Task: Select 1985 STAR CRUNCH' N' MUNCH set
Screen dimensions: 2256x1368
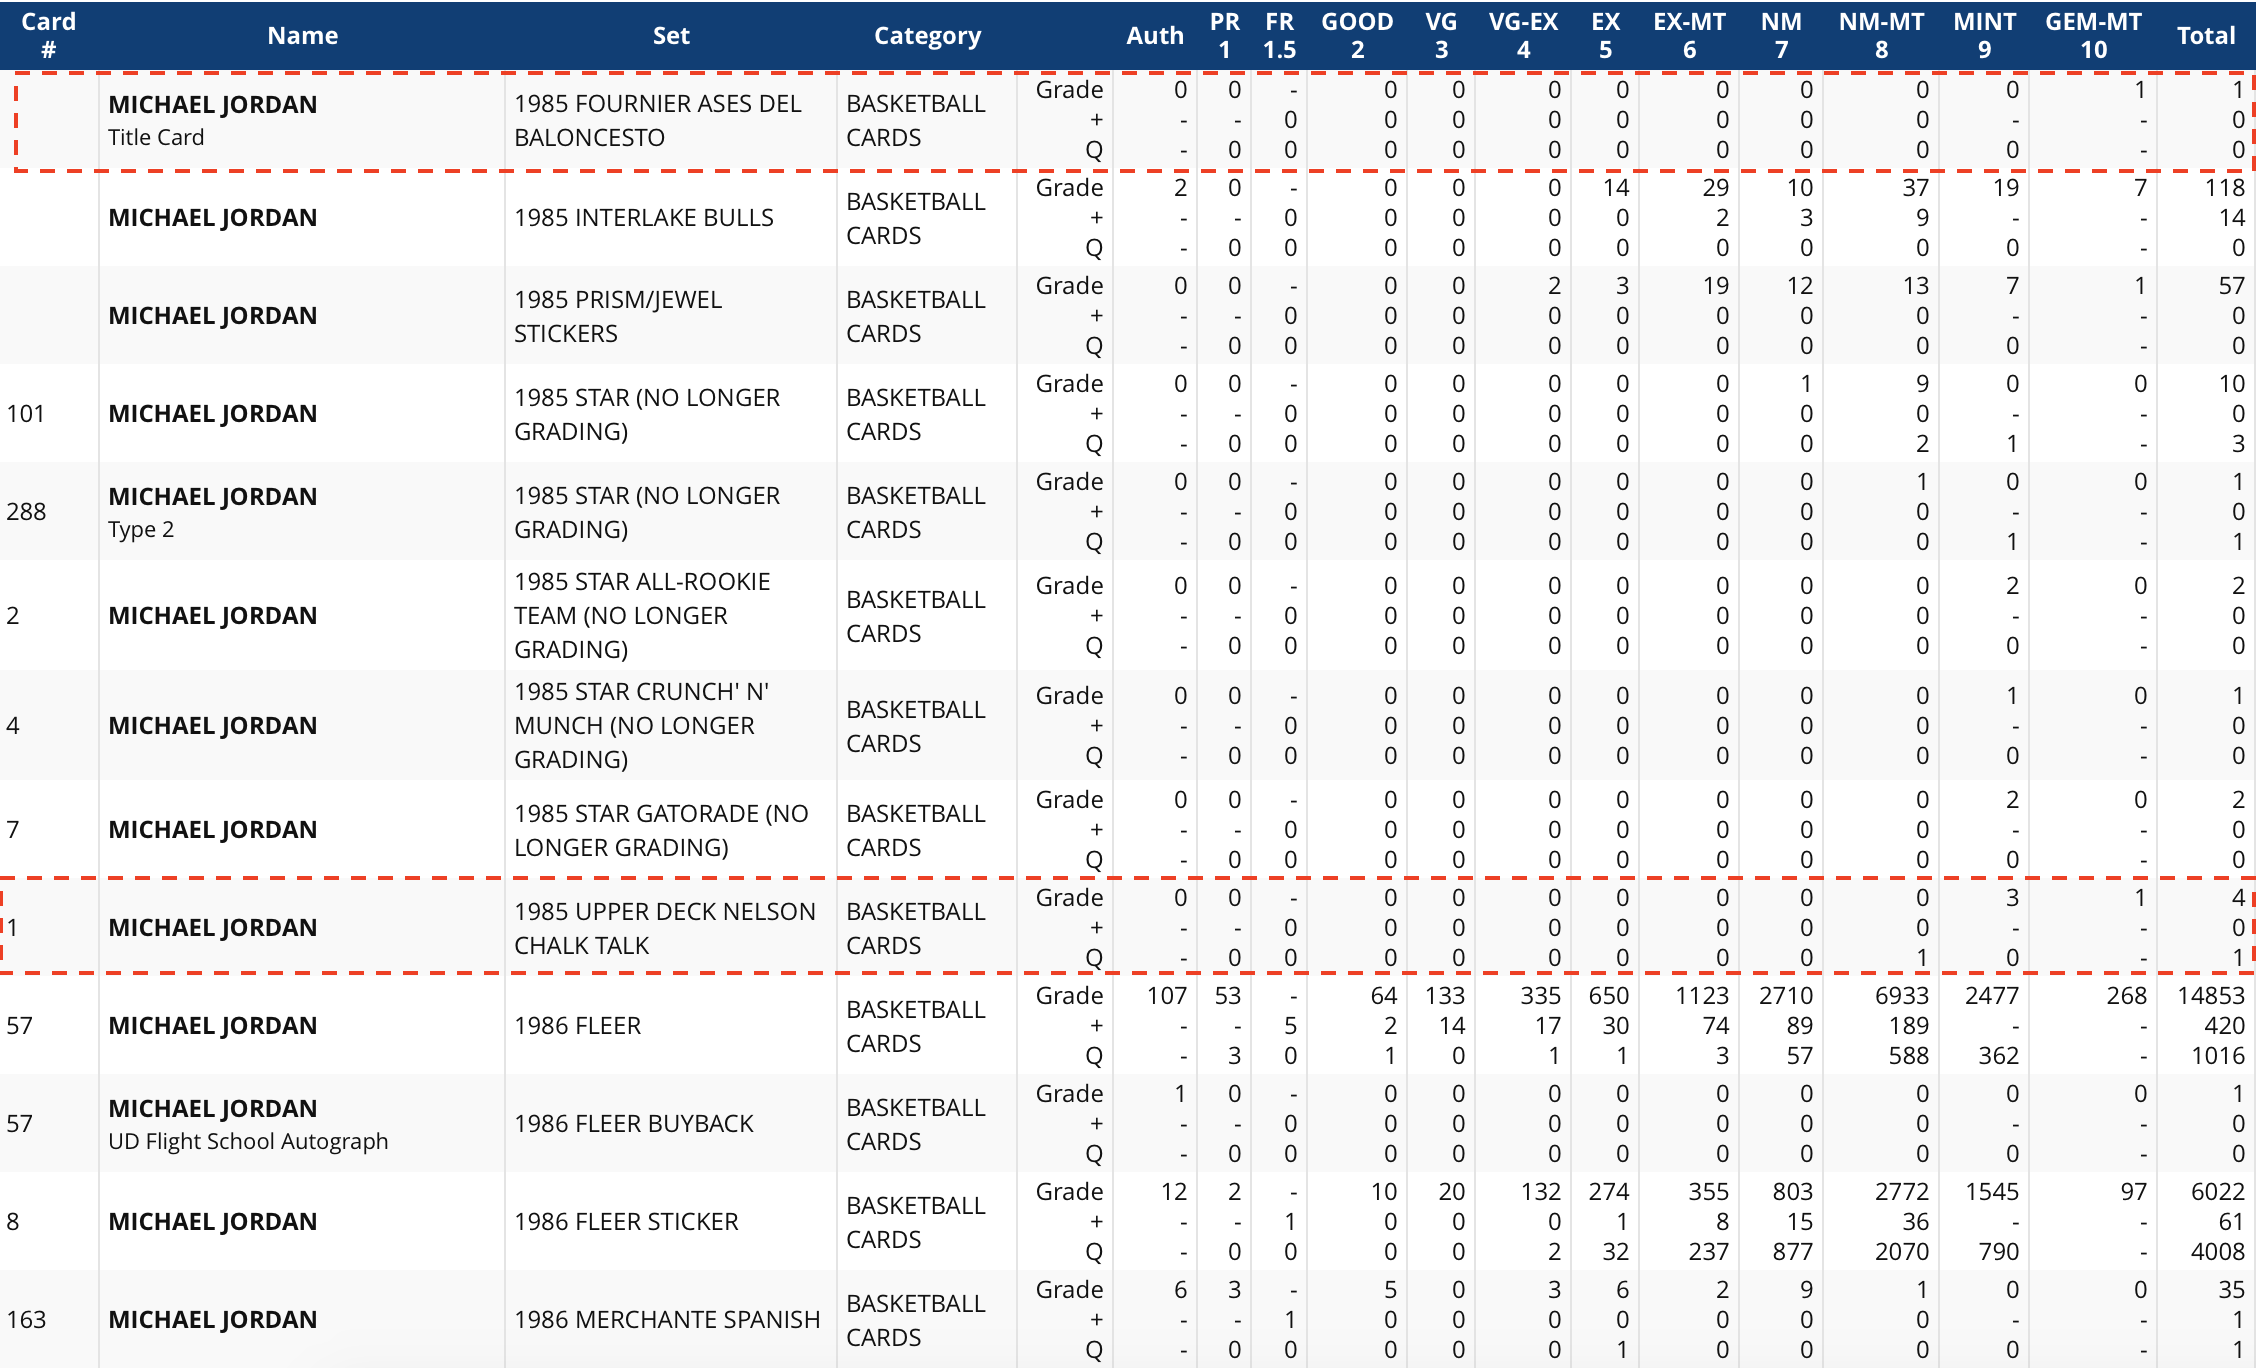Action: coord(641,726)
